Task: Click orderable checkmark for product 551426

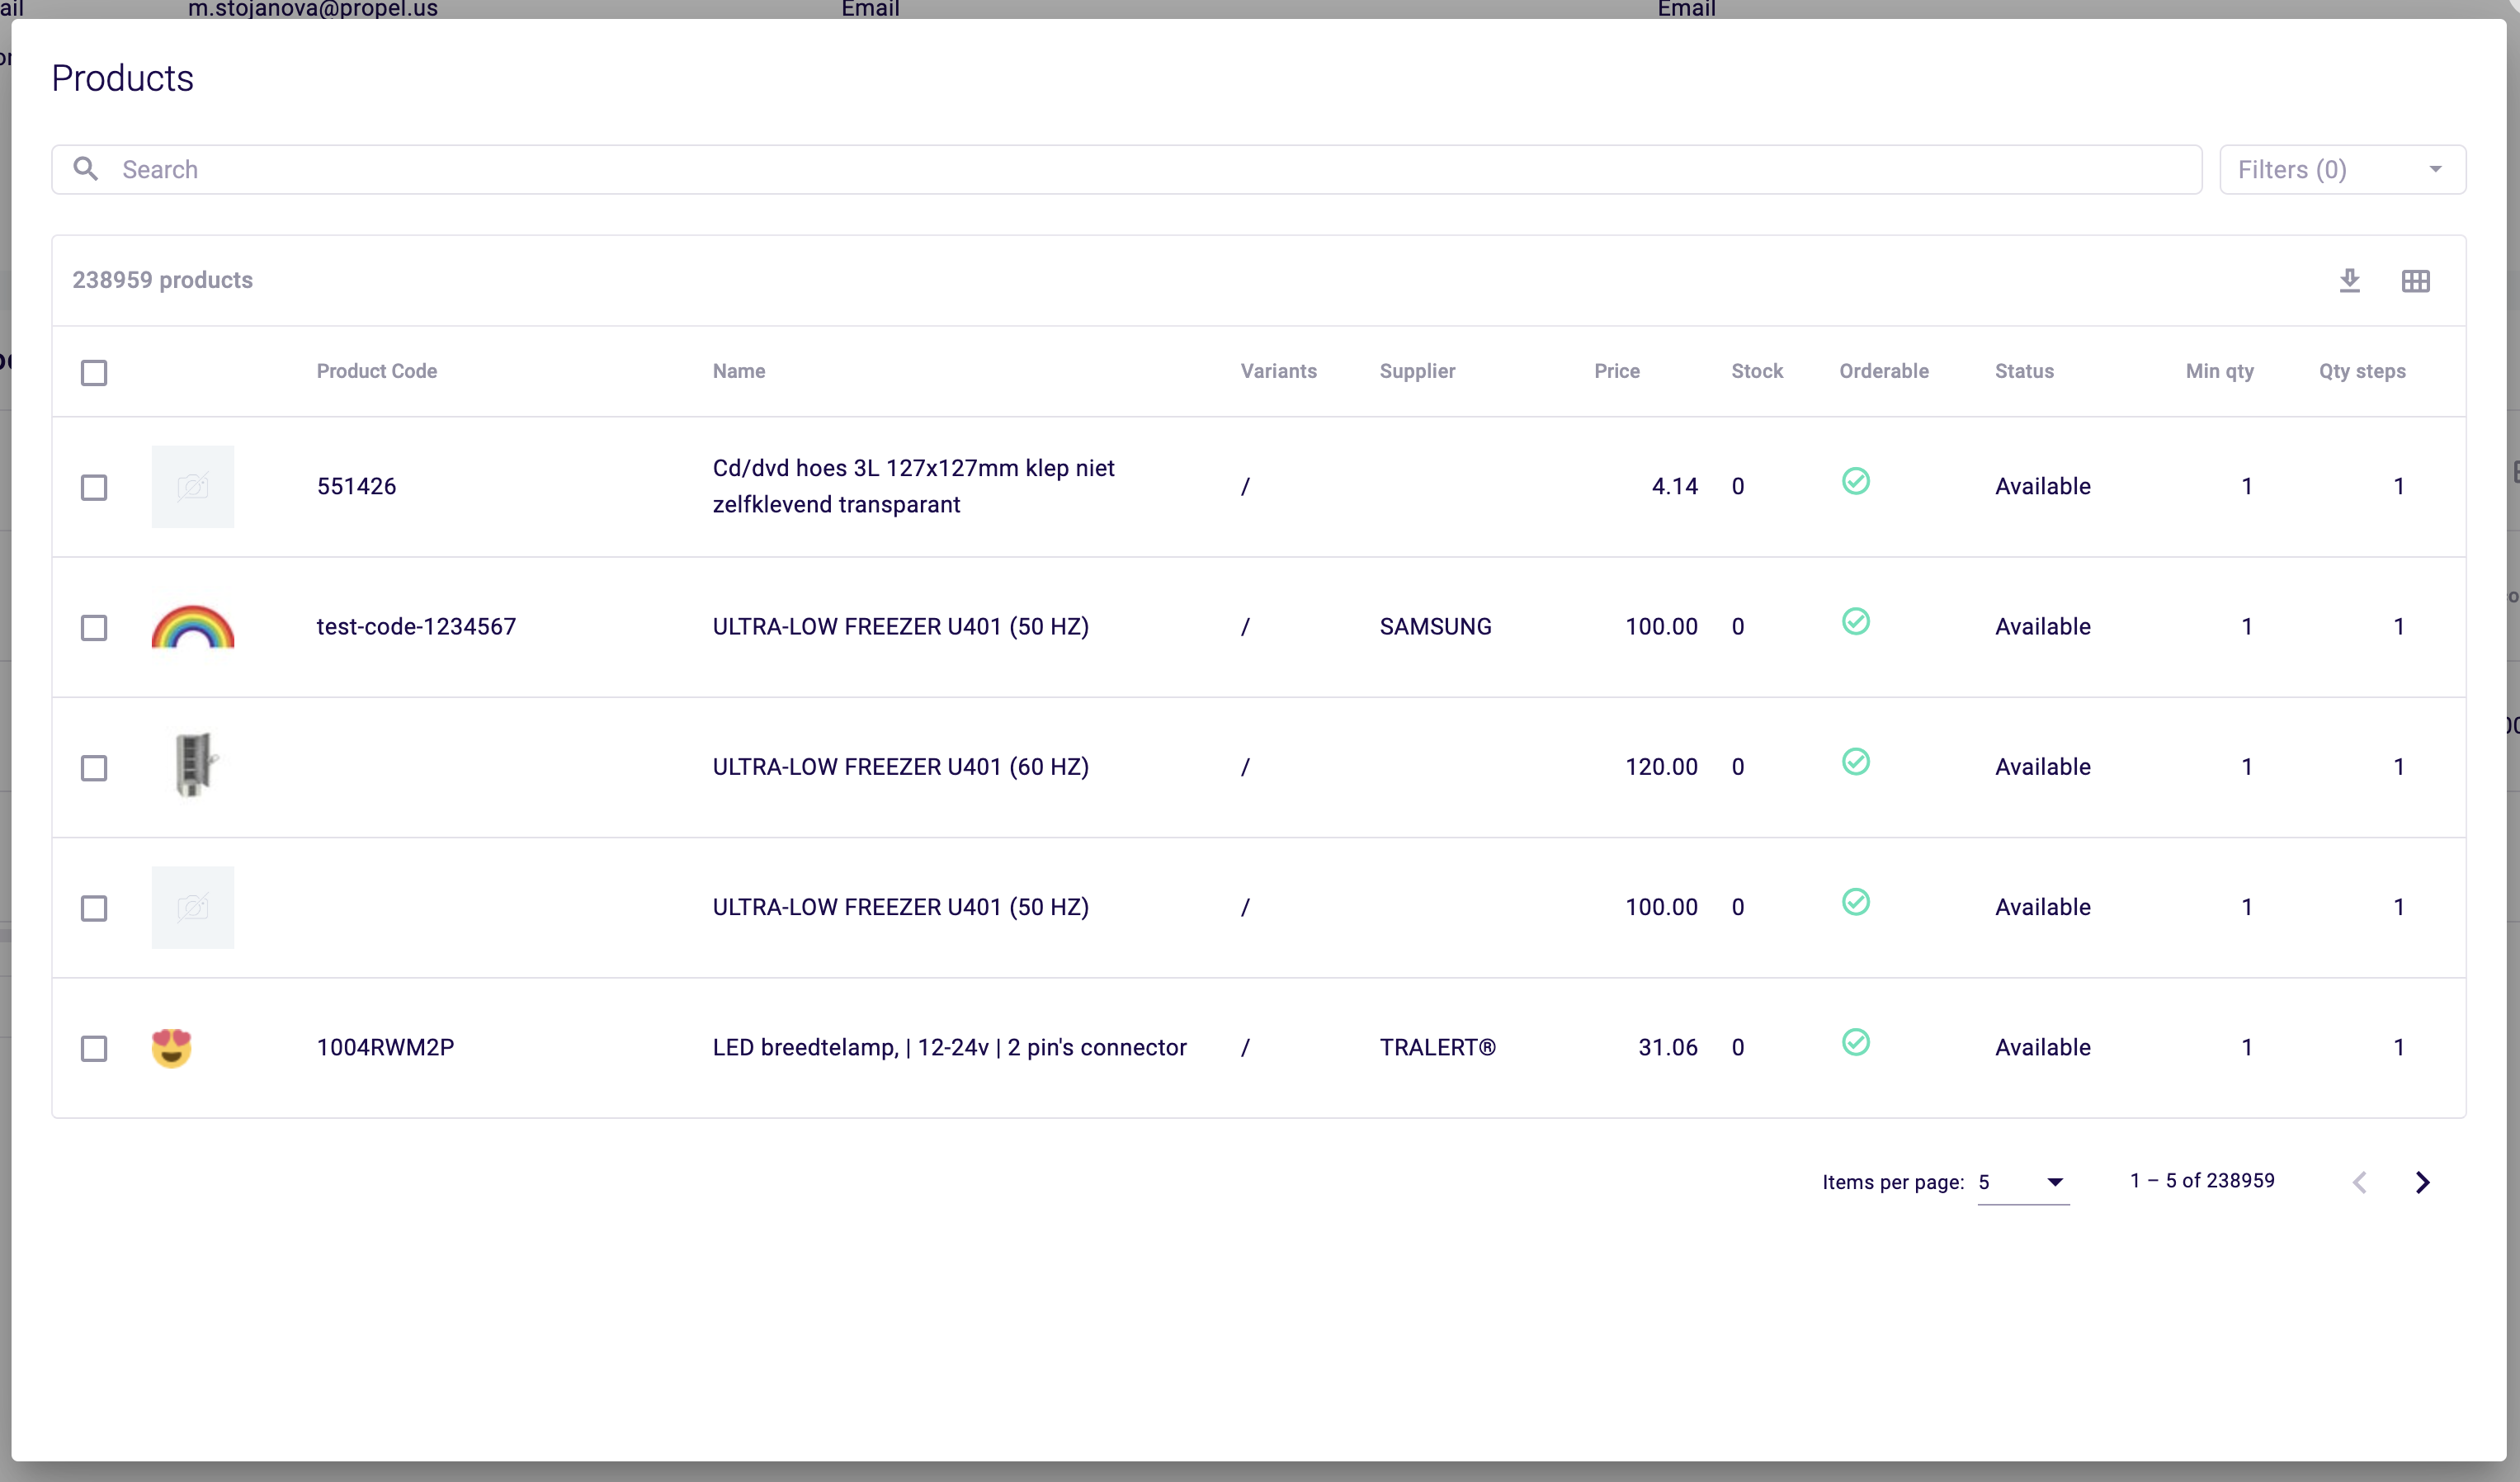Action: click(1855, 482)
